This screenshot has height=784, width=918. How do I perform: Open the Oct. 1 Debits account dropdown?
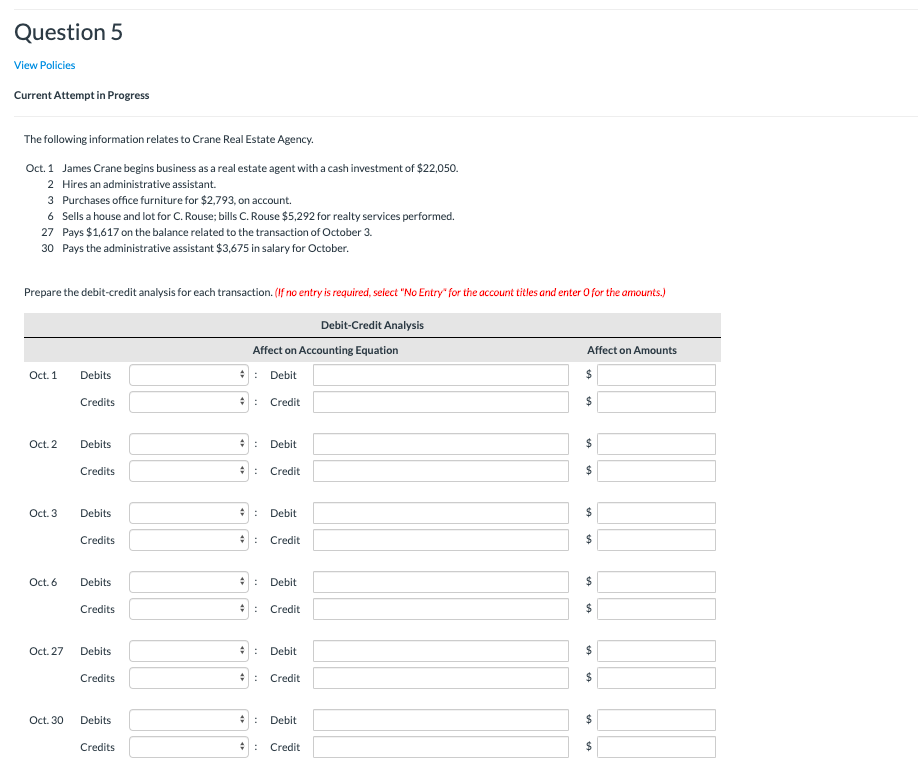point(188,375)
